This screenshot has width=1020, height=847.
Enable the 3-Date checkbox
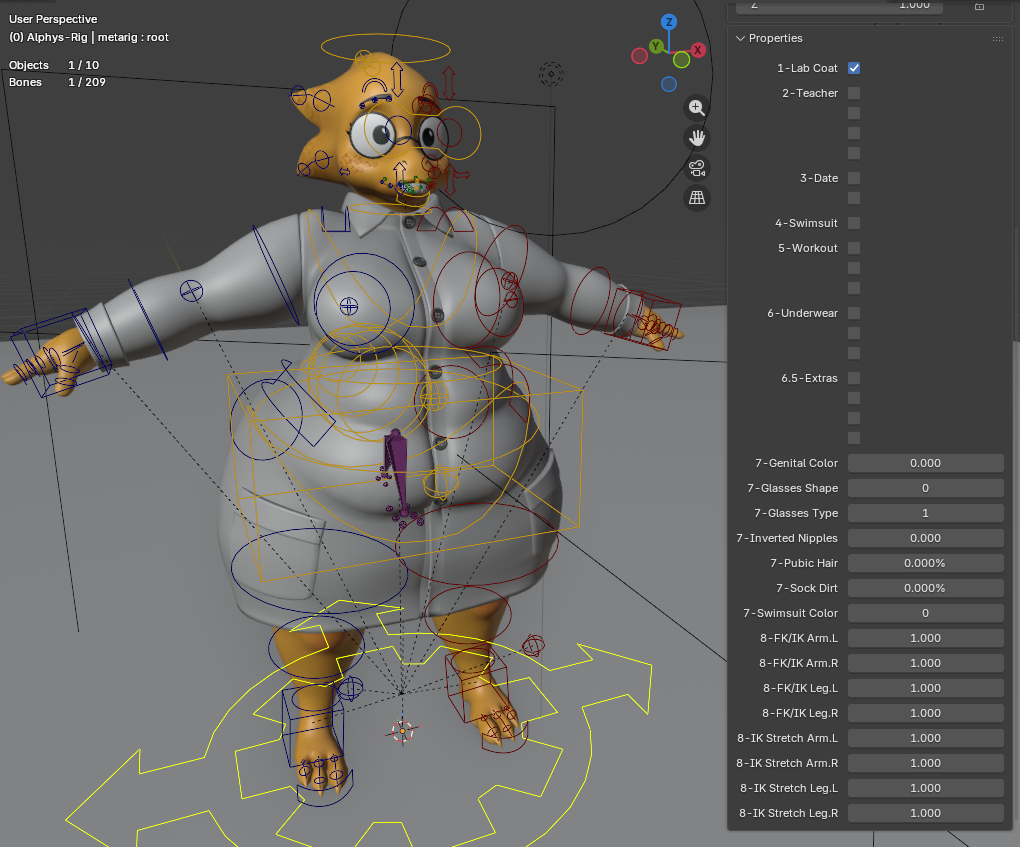(854, 178)
